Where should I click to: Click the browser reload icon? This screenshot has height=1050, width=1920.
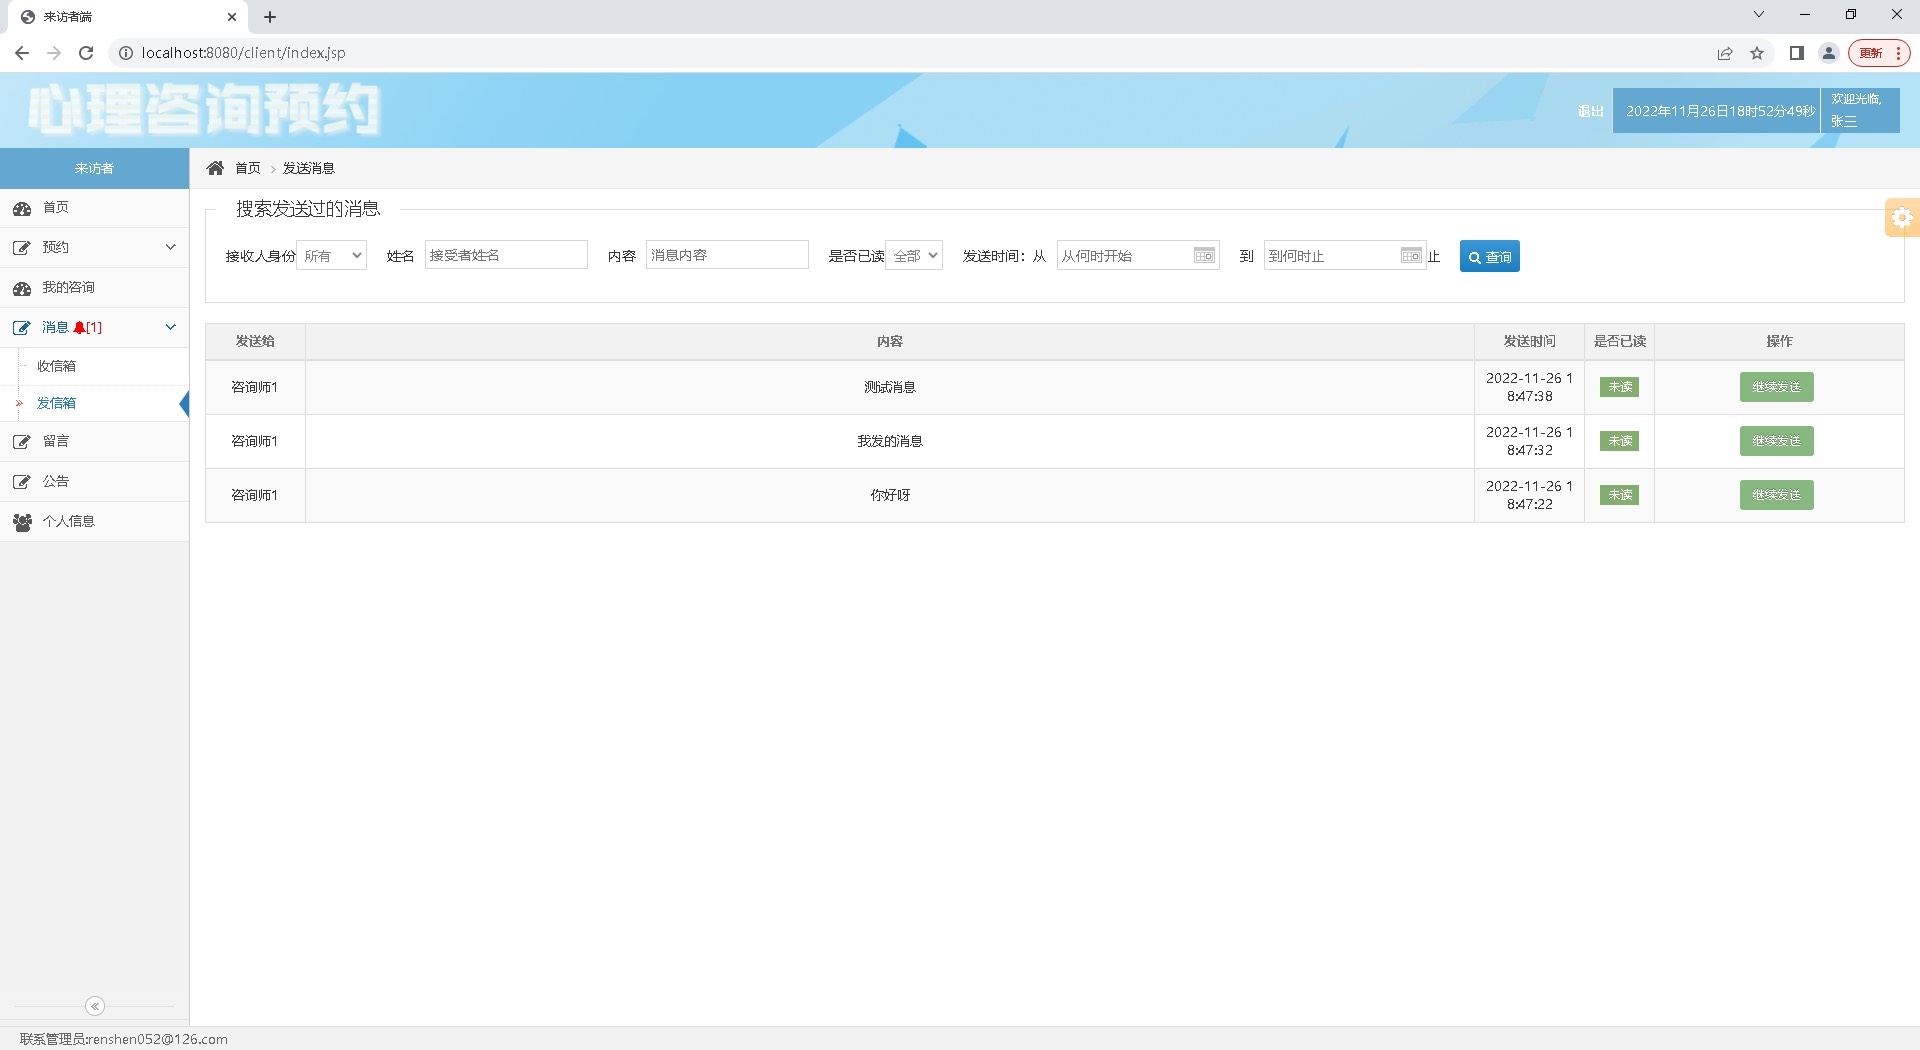[86, 53]
